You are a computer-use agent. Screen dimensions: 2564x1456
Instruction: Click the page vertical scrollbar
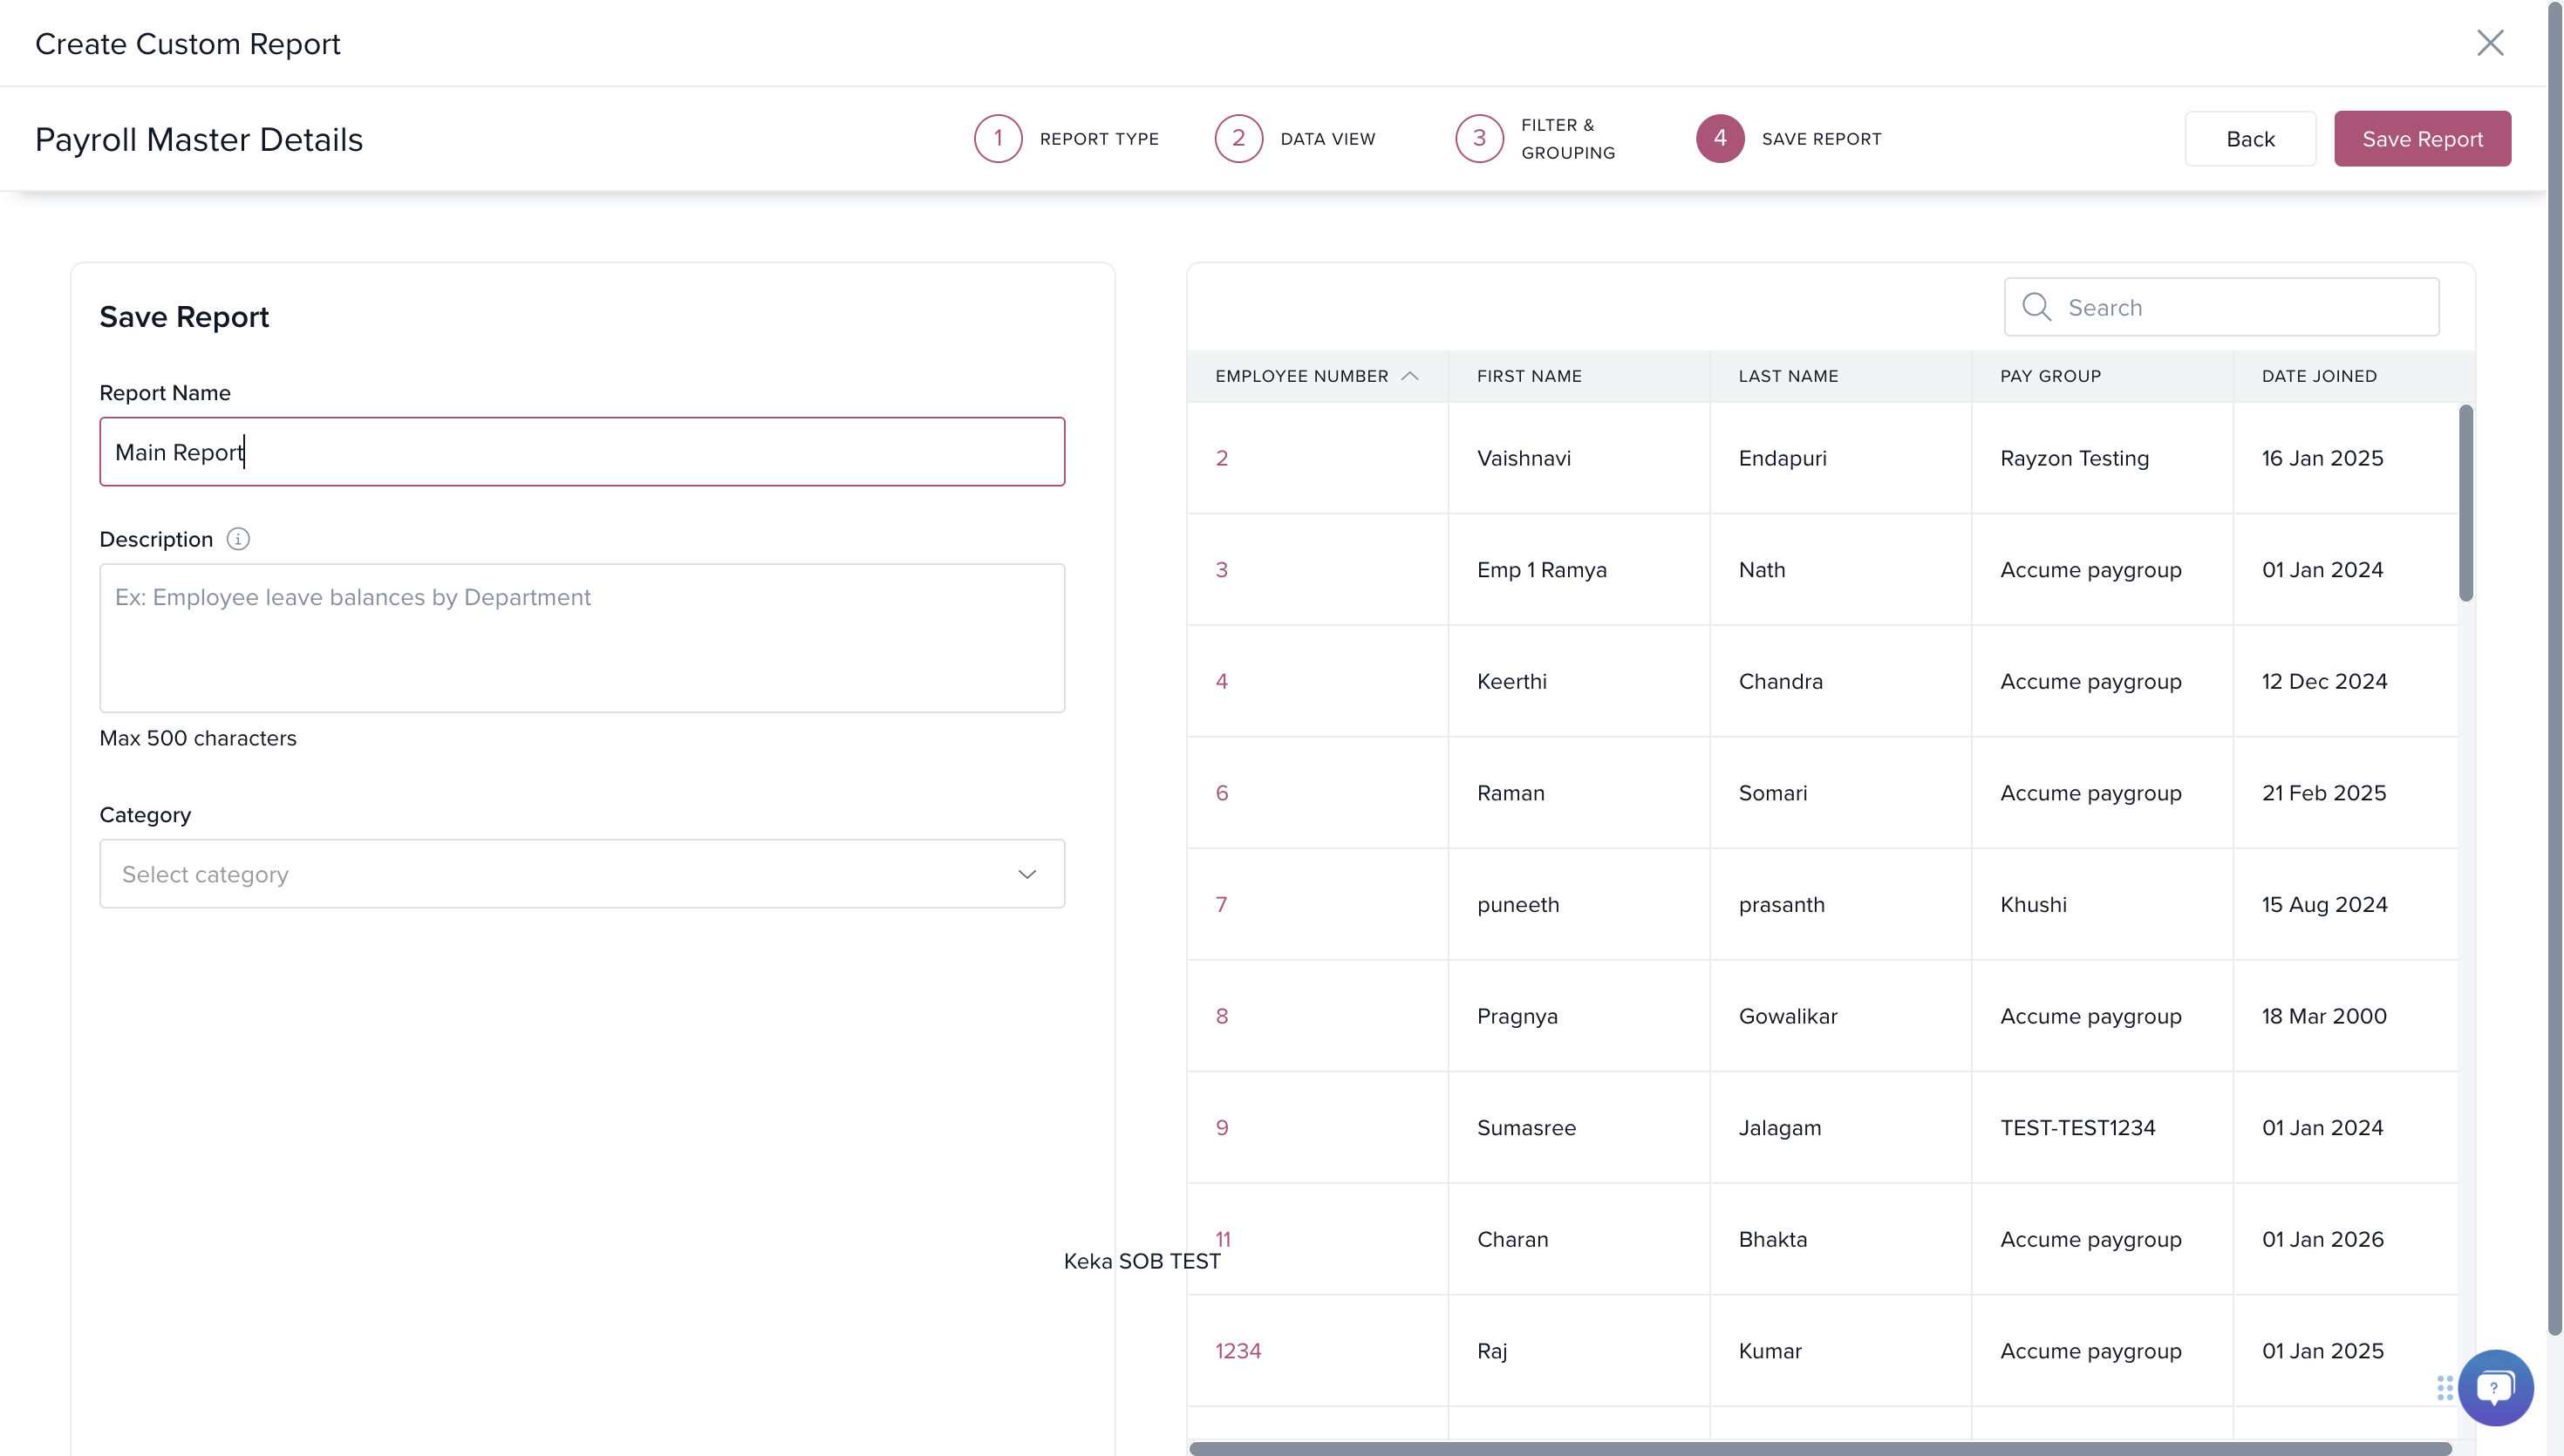[2554, 668]
